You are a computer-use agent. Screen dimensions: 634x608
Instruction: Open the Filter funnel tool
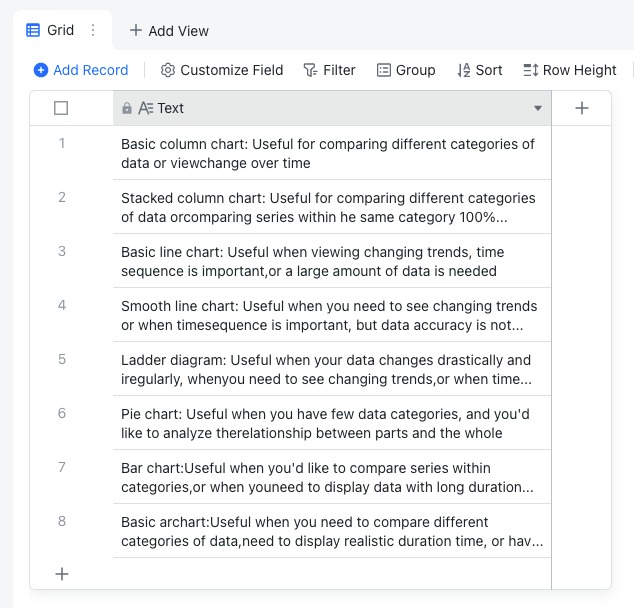[x=311, y=70]
